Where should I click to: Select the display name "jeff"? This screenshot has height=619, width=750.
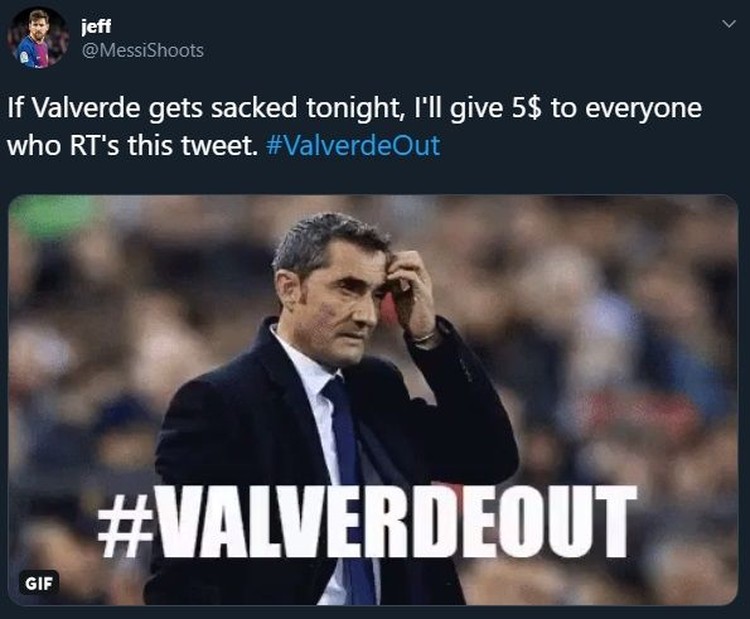pos(96,25)
